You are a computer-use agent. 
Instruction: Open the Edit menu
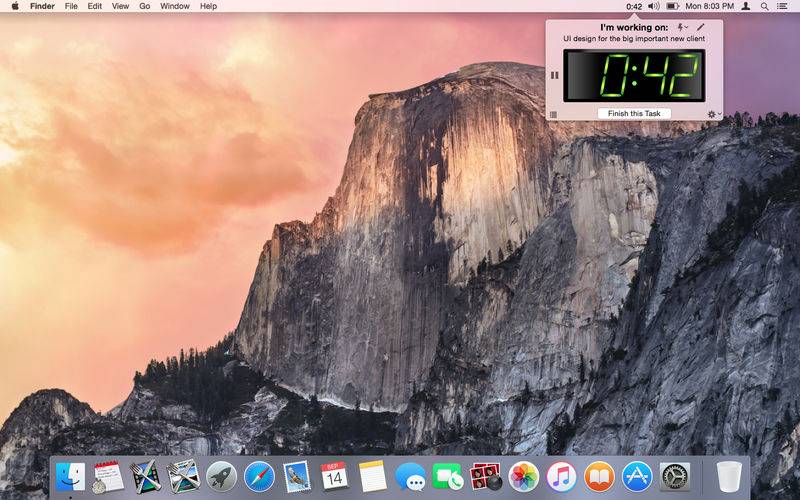[x=94, y=6]
